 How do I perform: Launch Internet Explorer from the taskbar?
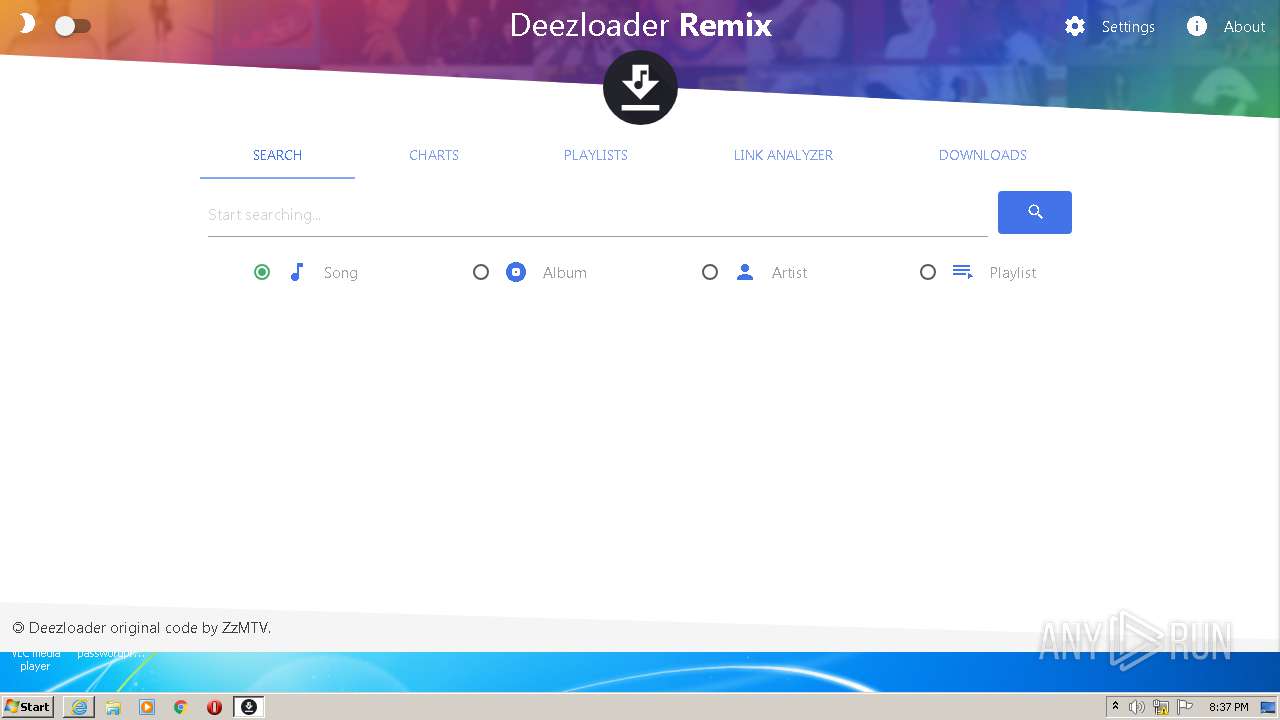[79, 707]
